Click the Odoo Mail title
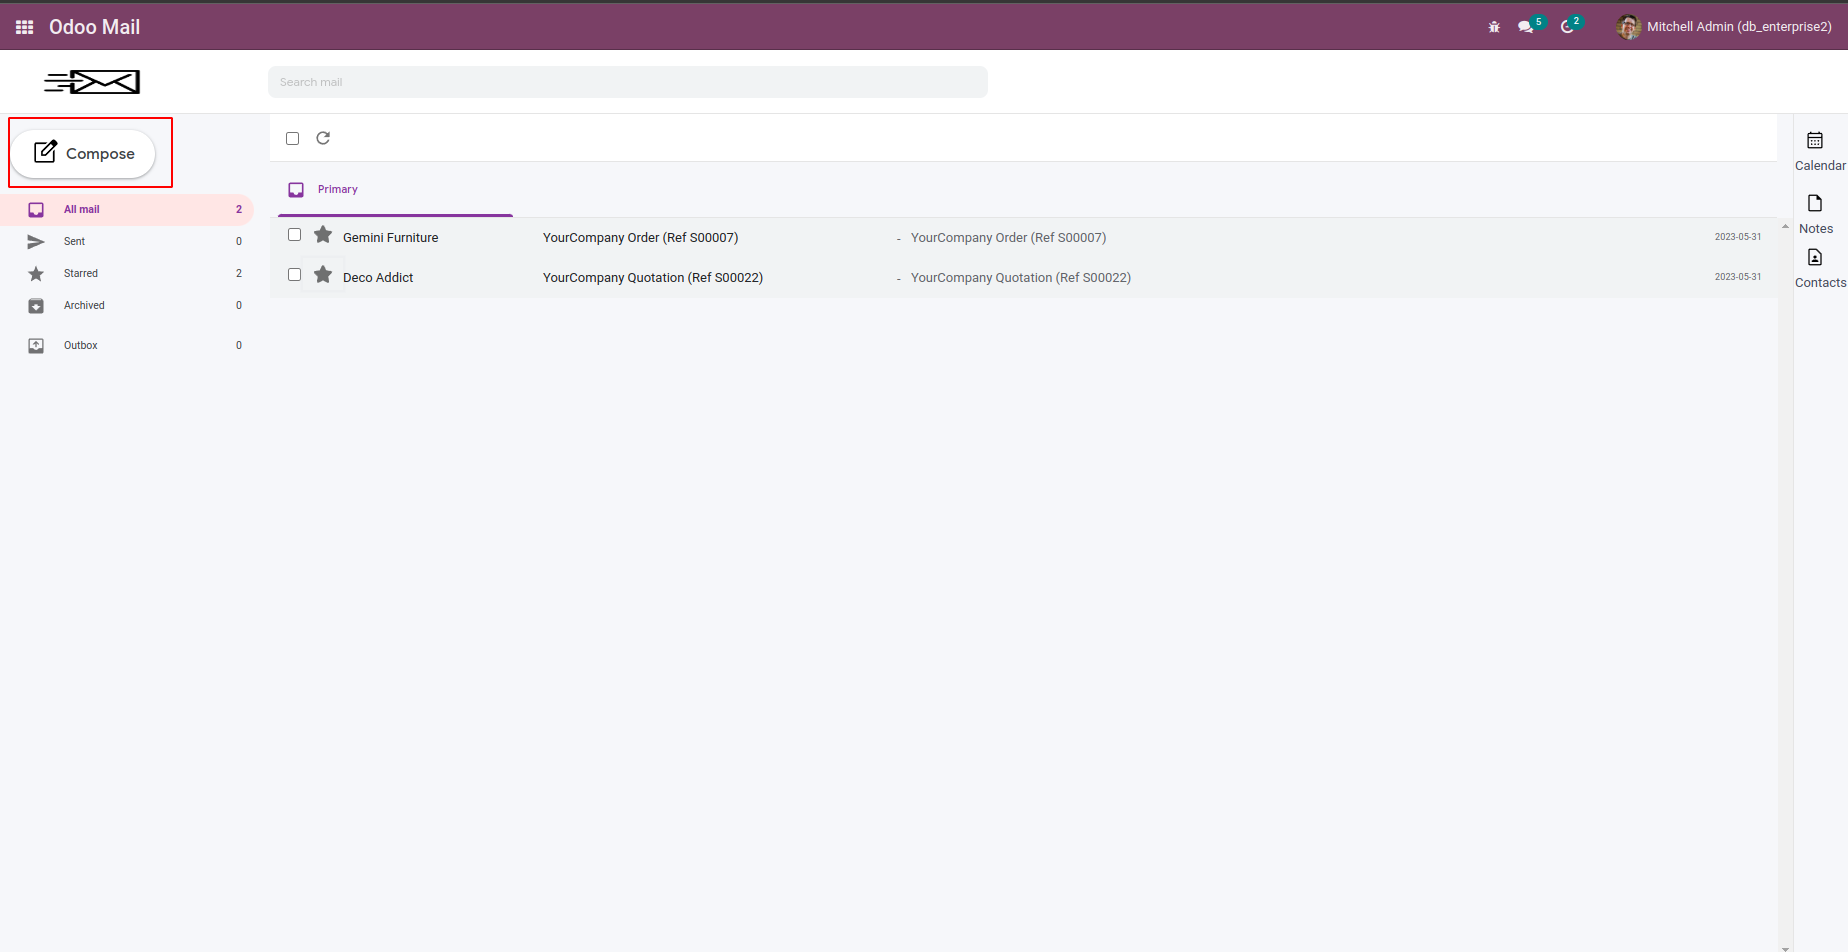 point(94,27)
